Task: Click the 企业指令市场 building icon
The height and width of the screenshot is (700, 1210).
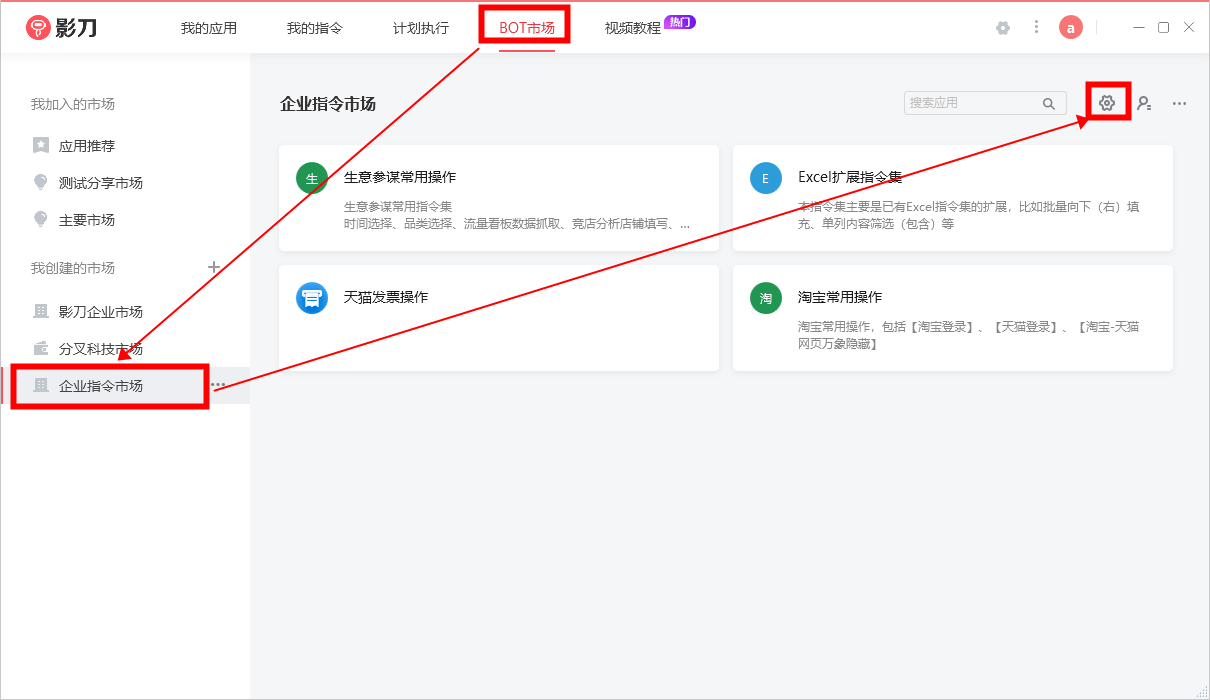Action: (41, 385)
